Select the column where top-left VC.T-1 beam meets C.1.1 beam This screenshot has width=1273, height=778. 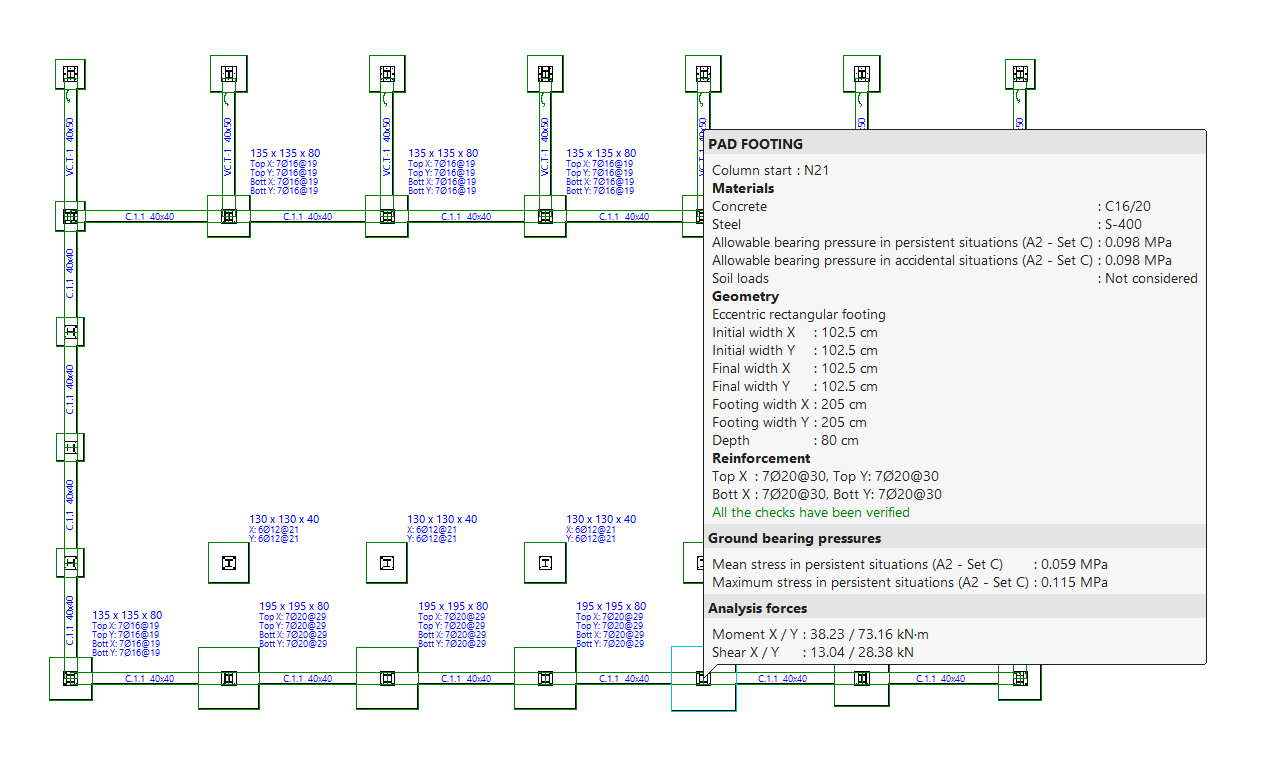70,216
